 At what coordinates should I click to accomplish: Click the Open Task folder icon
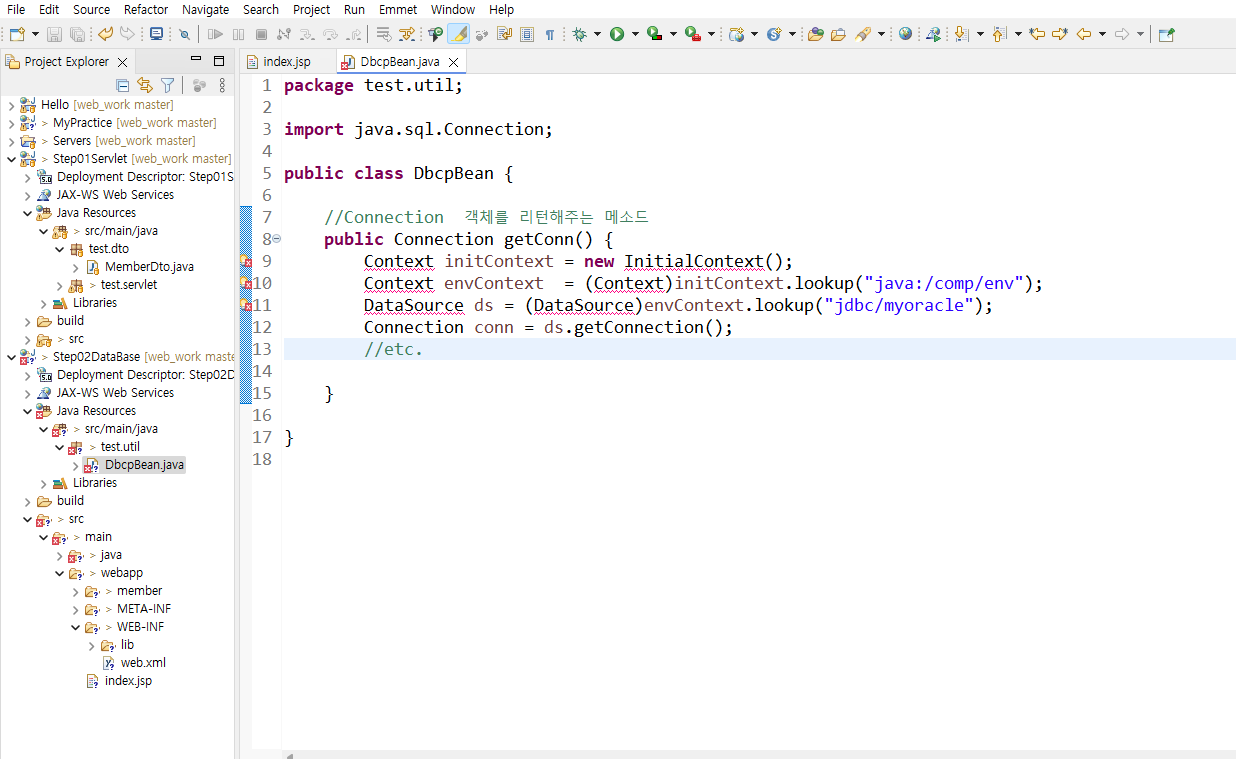[838, 34]
